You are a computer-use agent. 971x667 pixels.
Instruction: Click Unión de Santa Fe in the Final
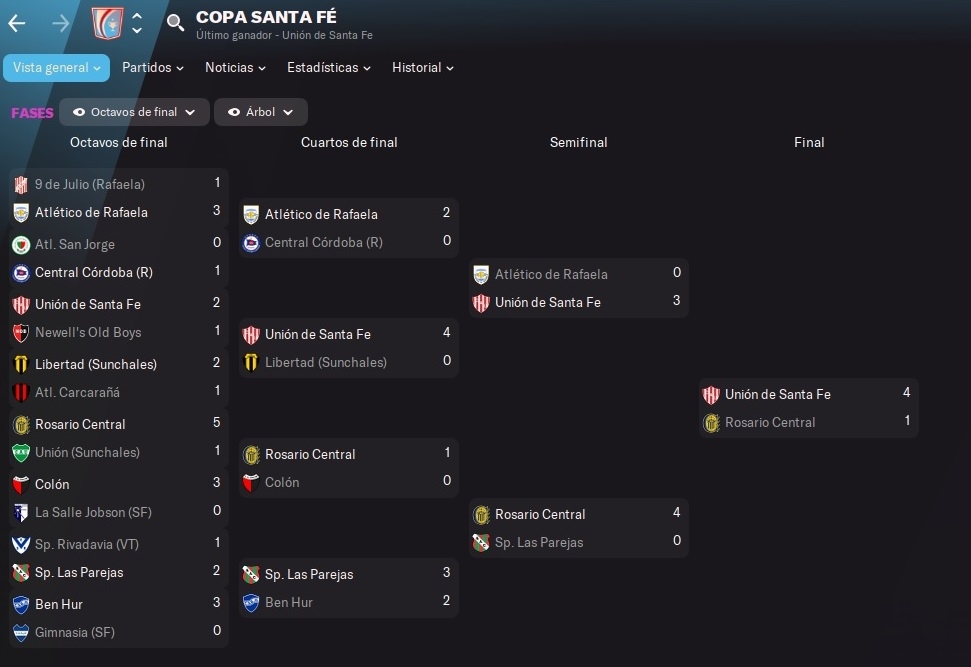point(778,395)
